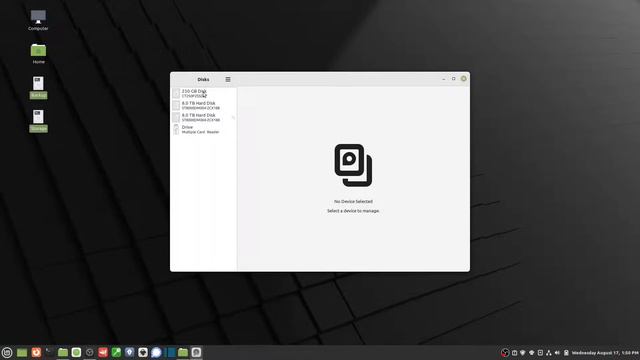Screen dimensions: 640x360
Task: Open the Disks hamburger menu
Action: [x=228, y=79]
